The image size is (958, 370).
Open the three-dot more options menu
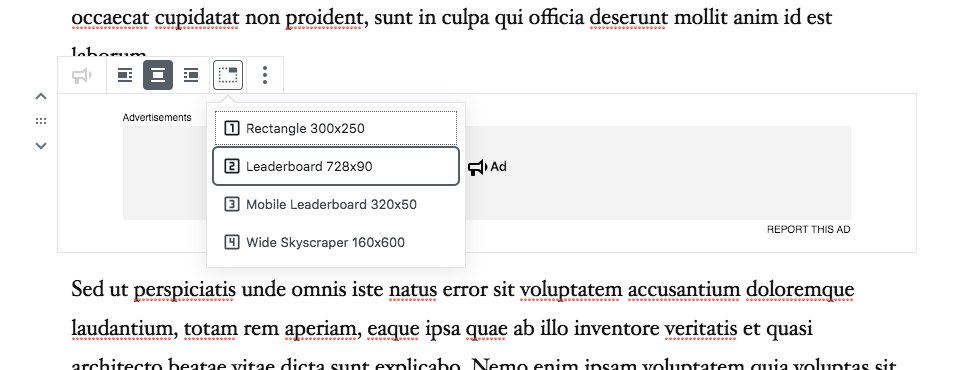[265, 75]
